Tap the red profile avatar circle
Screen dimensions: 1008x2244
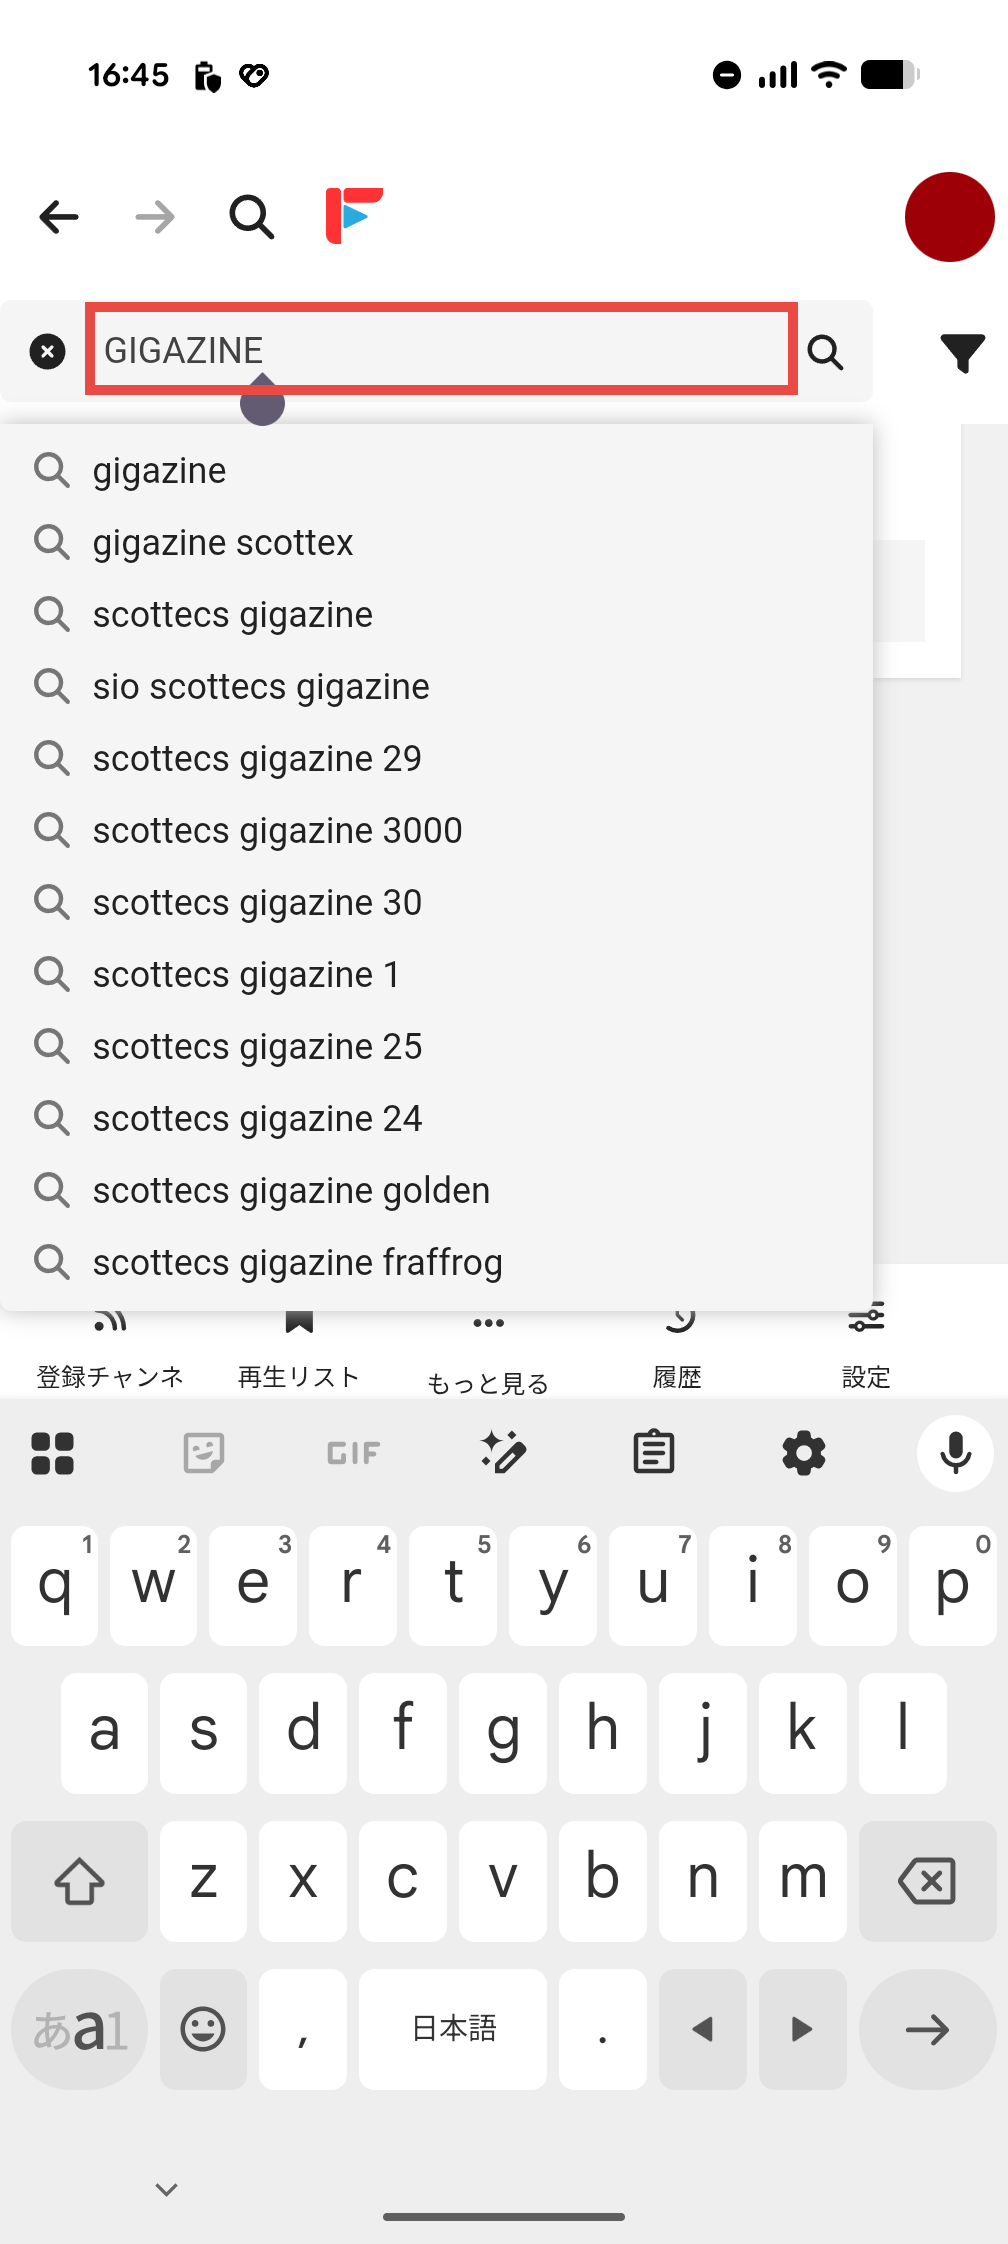[x=949, y=217]
